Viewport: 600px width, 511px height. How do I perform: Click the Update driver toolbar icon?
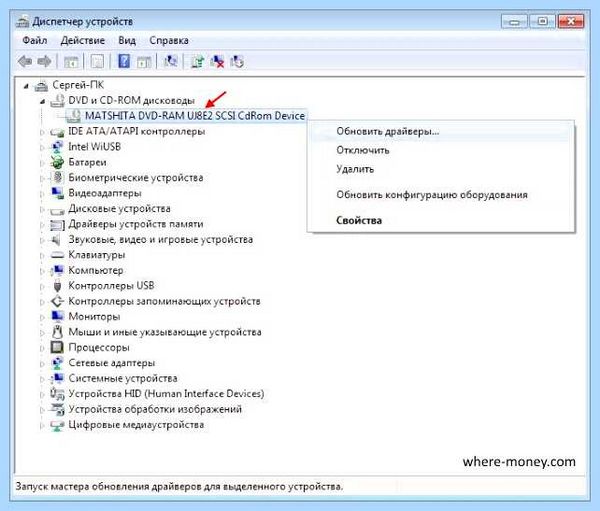[x=198, y=61]
